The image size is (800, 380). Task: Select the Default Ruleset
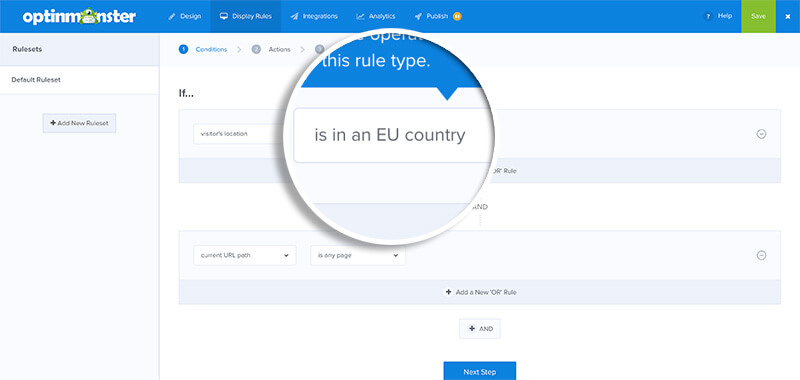(x=79, y=80)
